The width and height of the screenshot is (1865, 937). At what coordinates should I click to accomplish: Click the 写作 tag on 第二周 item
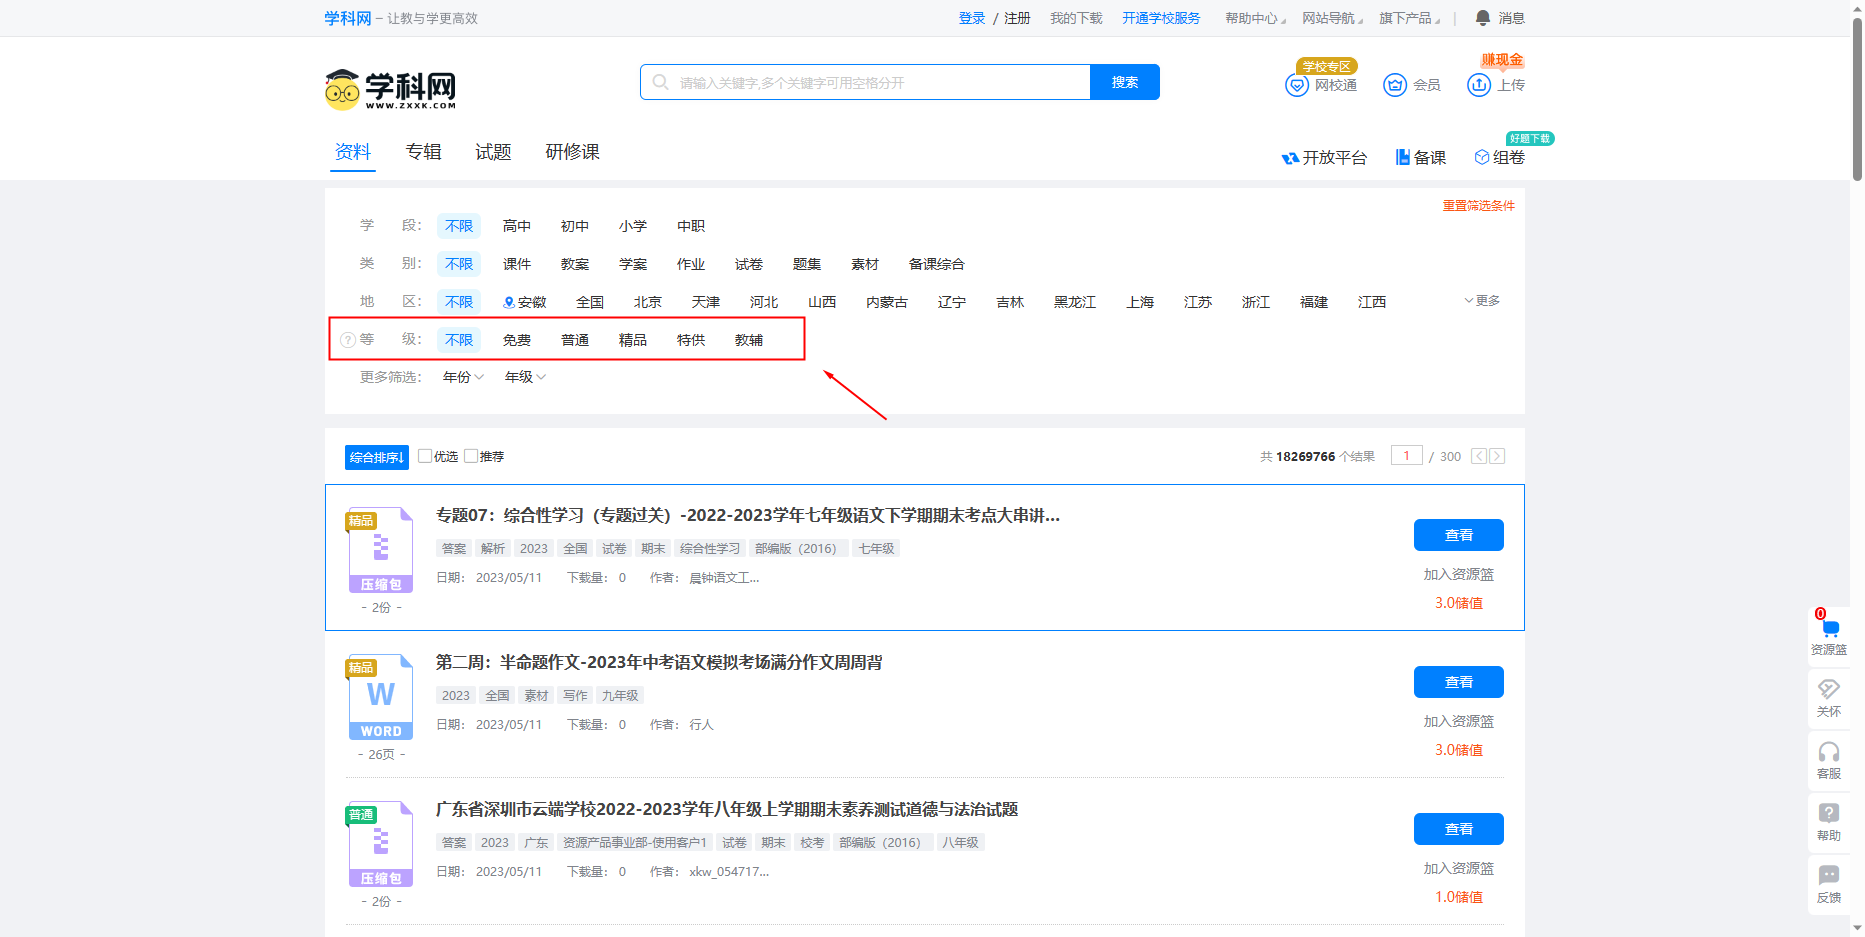575,695
